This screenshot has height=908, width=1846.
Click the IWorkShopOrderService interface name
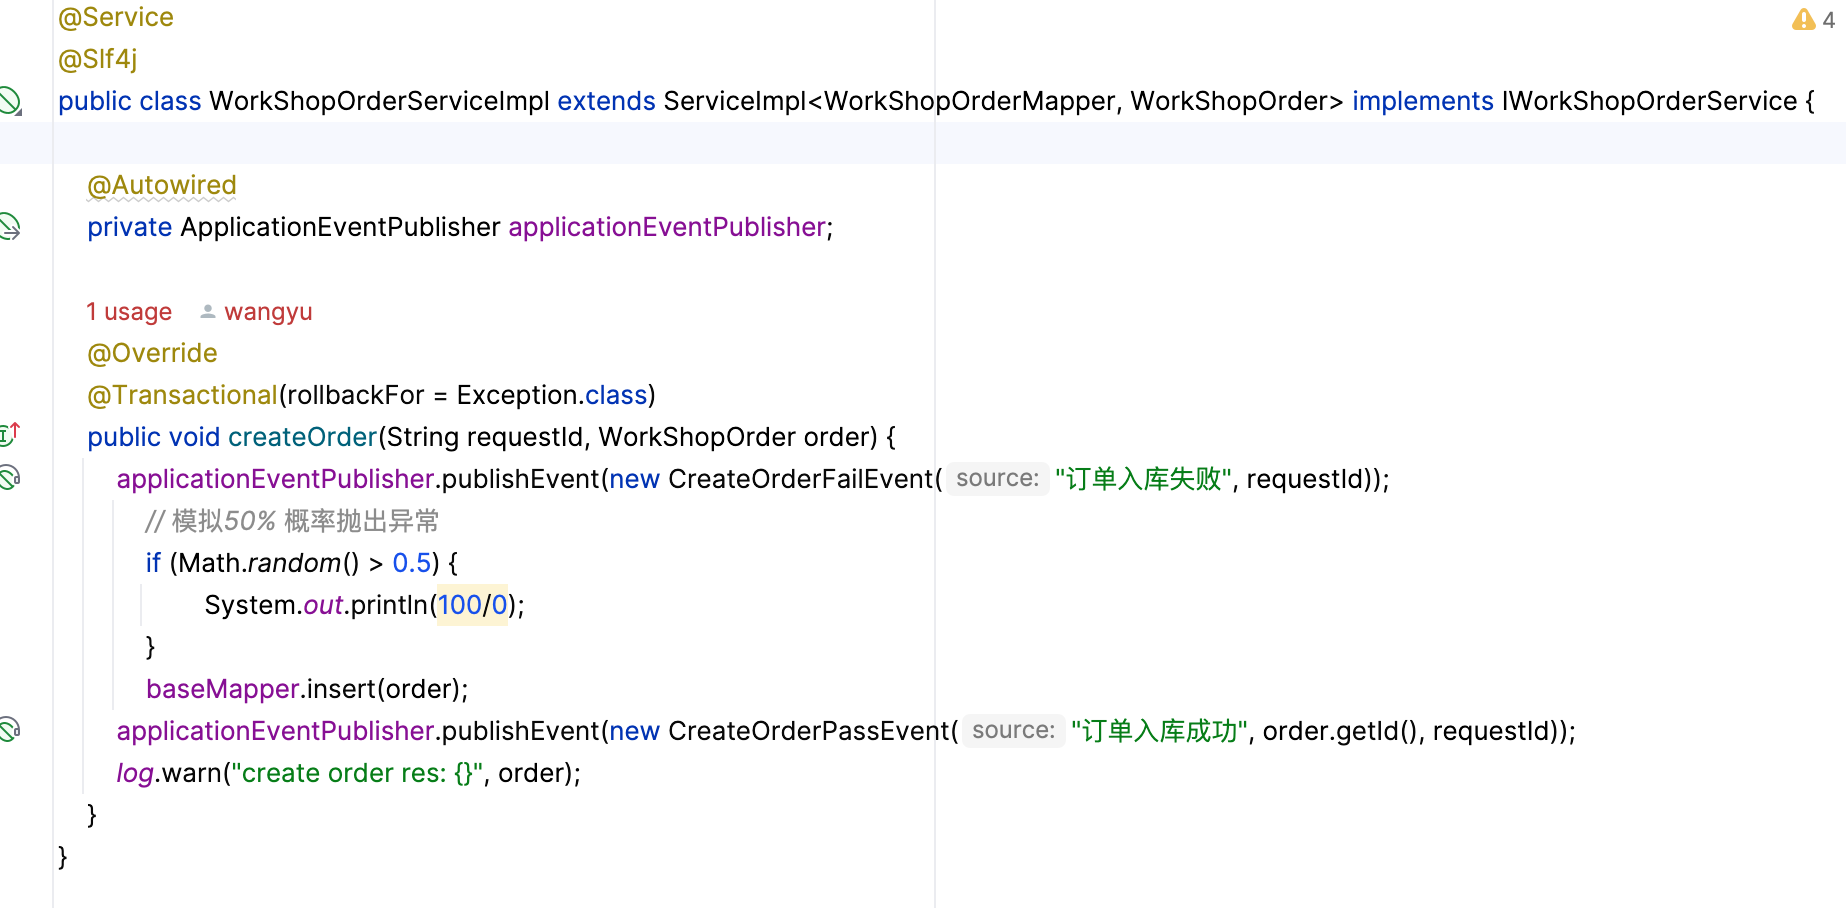pyautogui.click(x=1649, y=101)
